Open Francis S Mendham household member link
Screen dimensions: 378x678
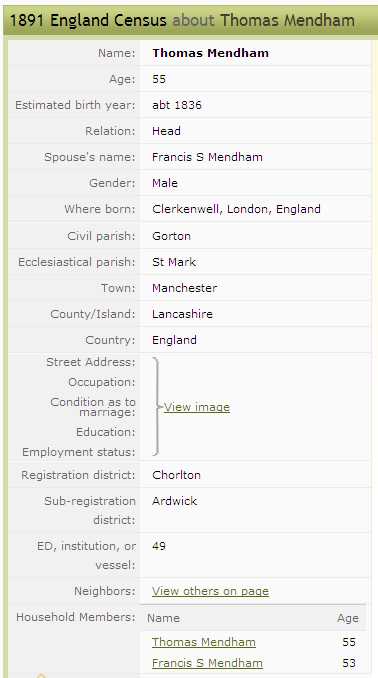coord(207,663)
